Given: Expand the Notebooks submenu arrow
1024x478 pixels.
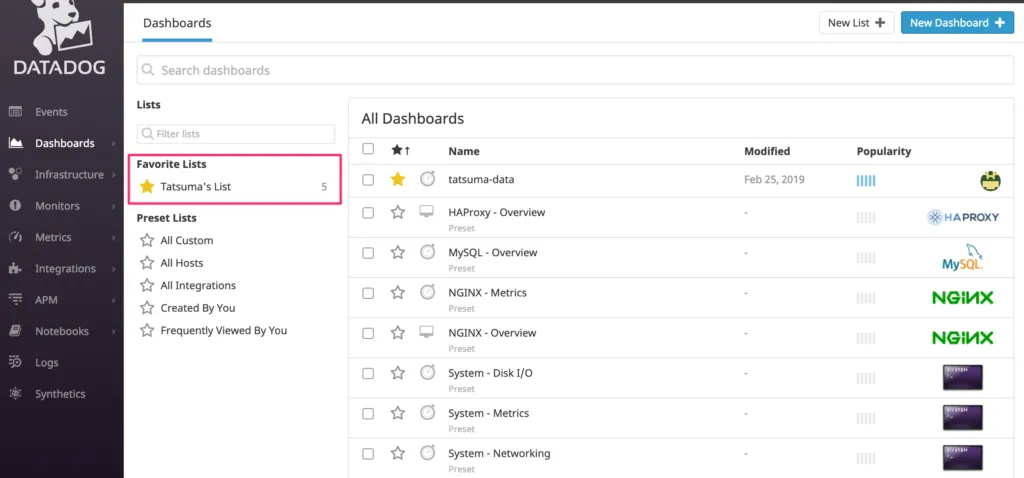Looking at the screenshot, I should pyautogui.click(x=114, y=331).
